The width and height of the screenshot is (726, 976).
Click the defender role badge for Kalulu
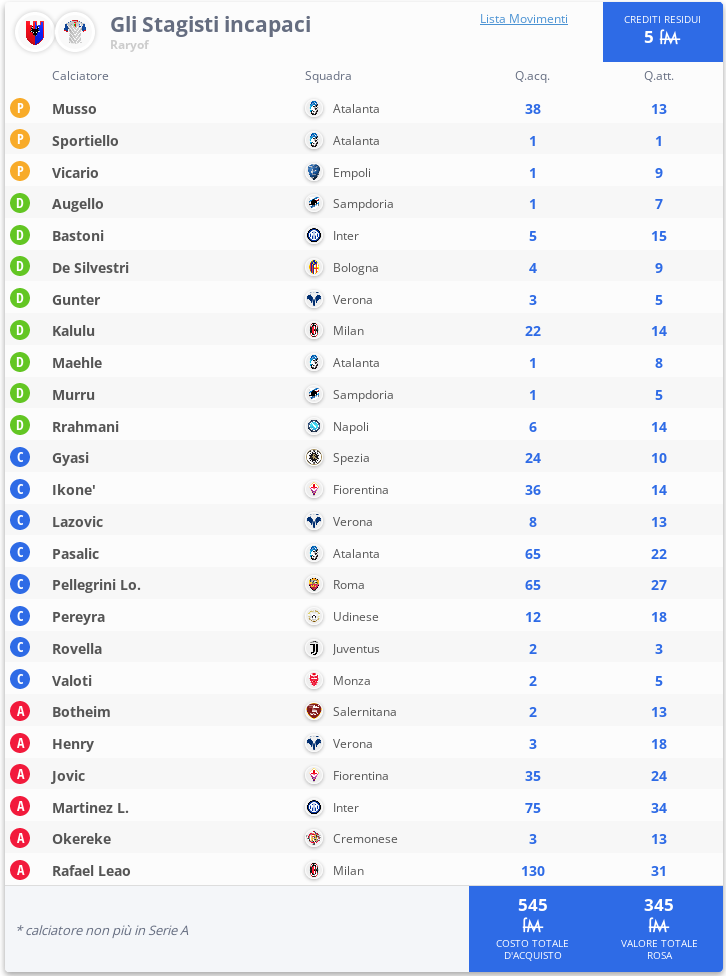(x=20, y=331)
